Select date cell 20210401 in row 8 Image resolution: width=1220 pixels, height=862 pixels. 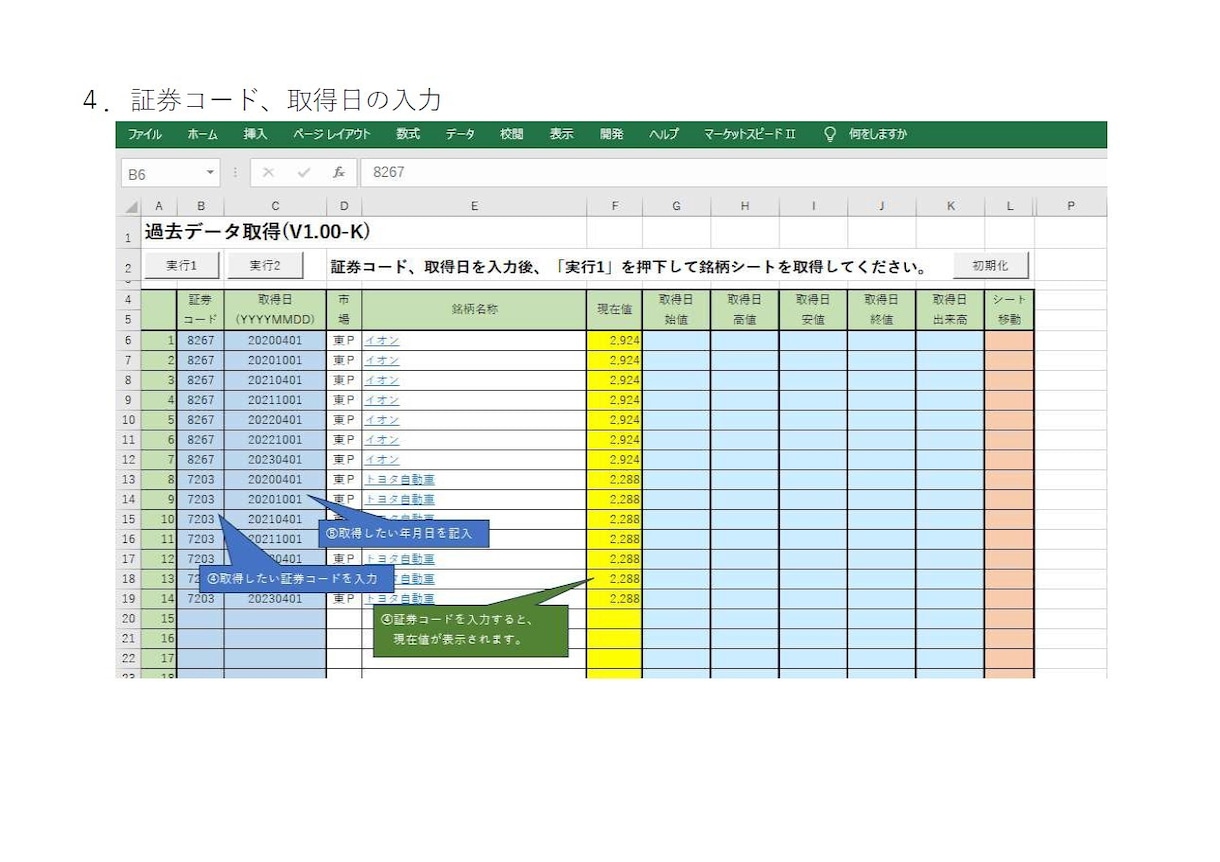tap(275, 380)
